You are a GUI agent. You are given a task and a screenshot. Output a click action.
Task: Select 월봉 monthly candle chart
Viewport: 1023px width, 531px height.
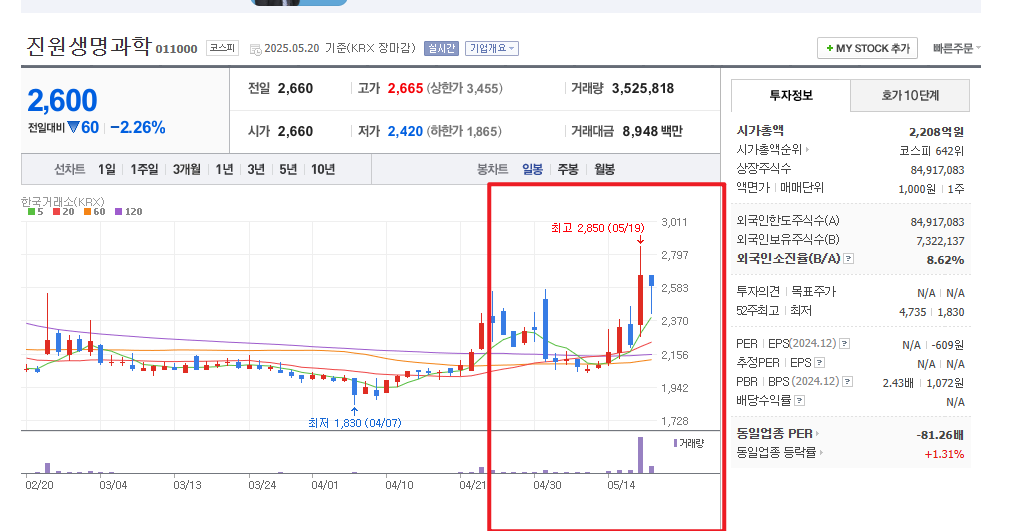[604, 170]
